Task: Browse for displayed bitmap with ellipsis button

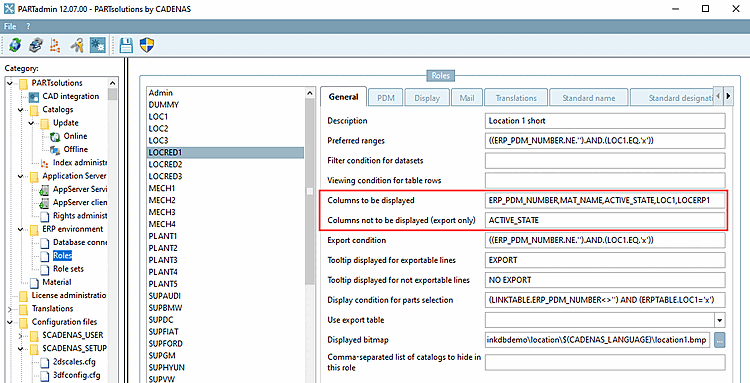Action: (x=720, y=340)
